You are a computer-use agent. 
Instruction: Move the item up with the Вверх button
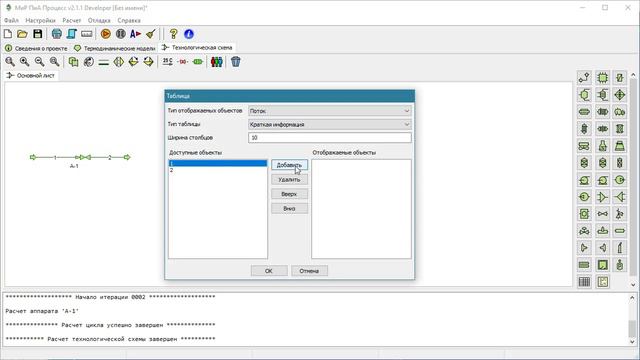coord(289,194)
